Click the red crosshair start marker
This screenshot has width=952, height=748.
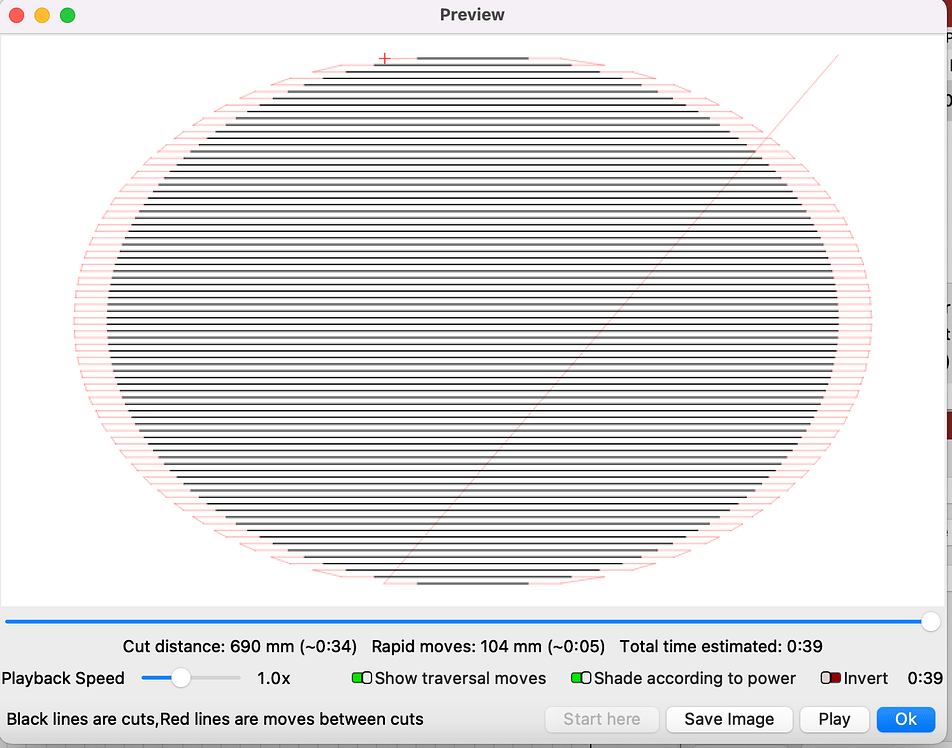tap(384, 58)
